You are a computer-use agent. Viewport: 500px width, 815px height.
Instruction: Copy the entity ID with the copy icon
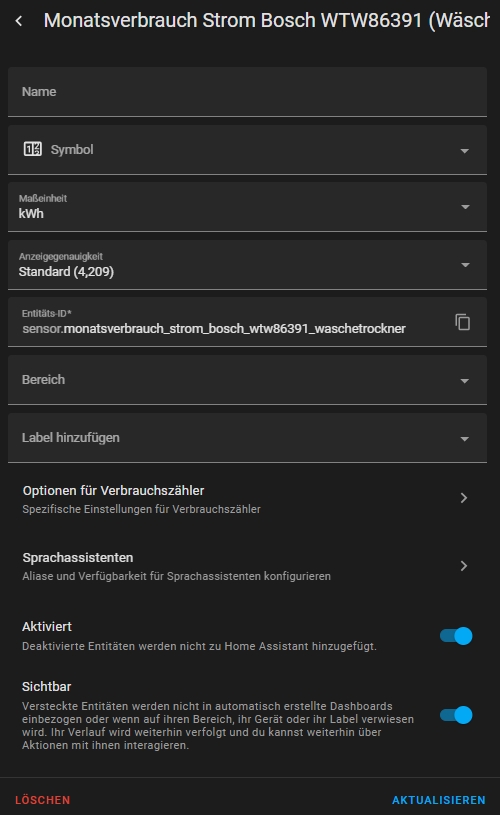click(463, 322)
